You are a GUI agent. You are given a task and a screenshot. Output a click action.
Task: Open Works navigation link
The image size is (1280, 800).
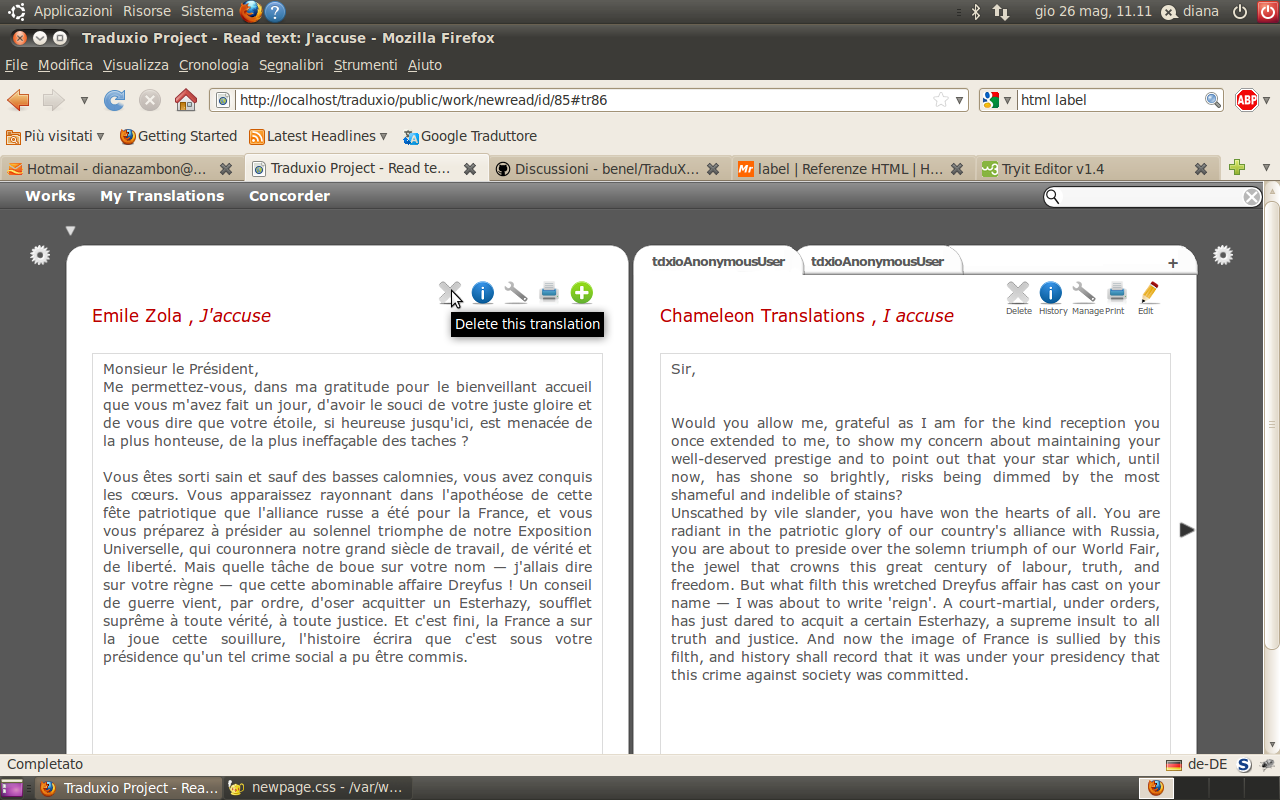[50, 196]
